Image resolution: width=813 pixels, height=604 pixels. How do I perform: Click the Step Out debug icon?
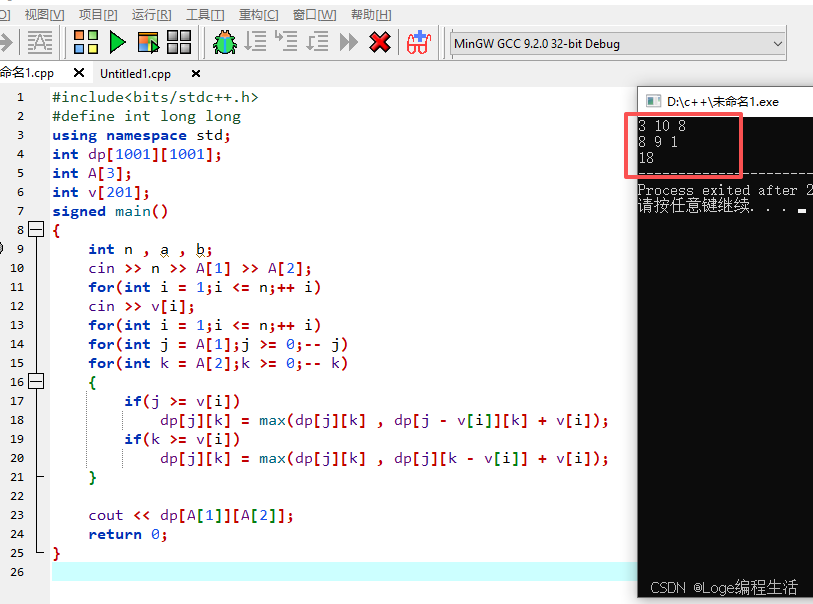tap(317, 41)
